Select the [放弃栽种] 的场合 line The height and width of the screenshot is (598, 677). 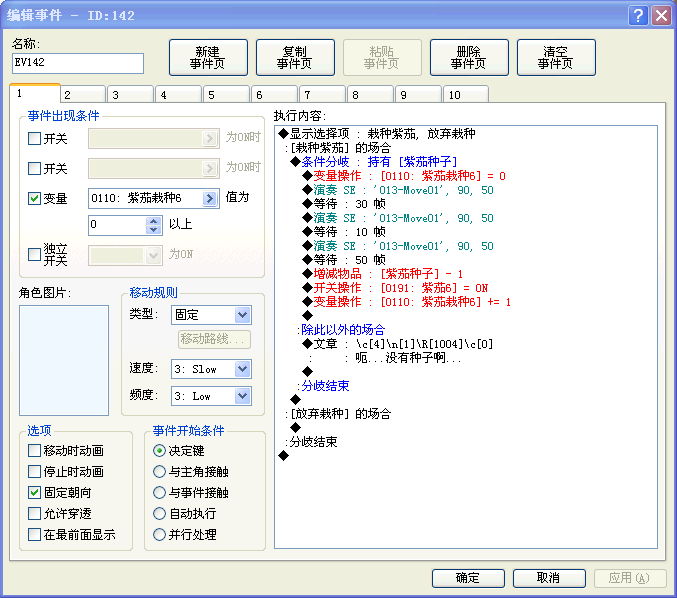(338, 414)
